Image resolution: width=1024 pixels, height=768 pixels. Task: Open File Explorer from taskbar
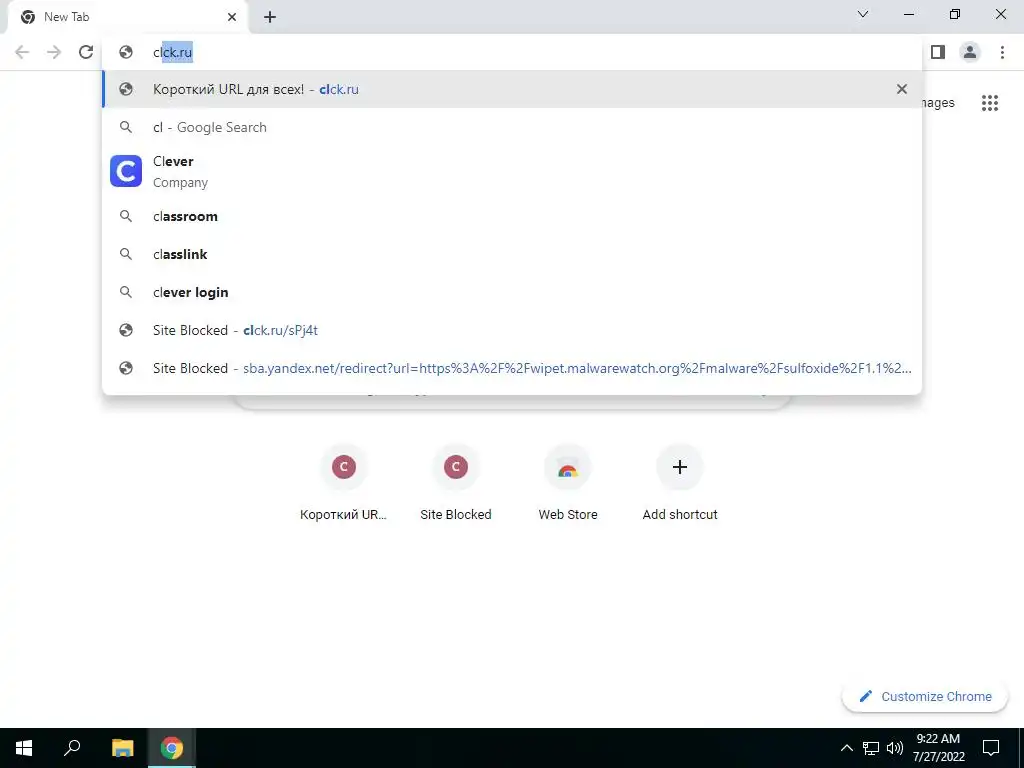coord(122,748)
